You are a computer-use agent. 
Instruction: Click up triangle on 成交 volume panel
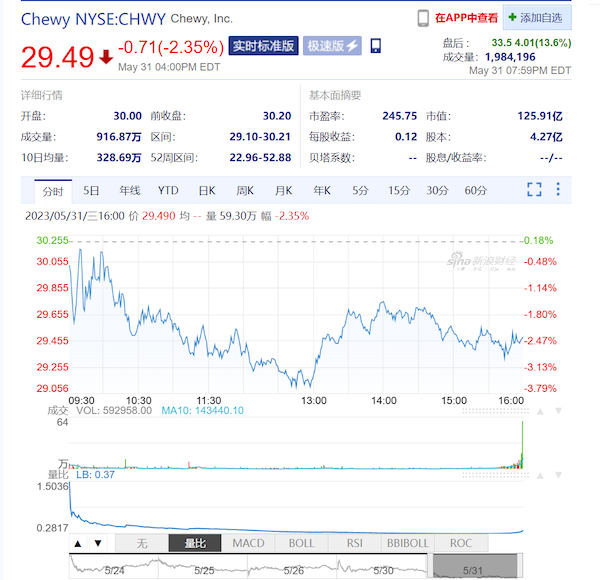pyautogui.click(x=540, y=411)
